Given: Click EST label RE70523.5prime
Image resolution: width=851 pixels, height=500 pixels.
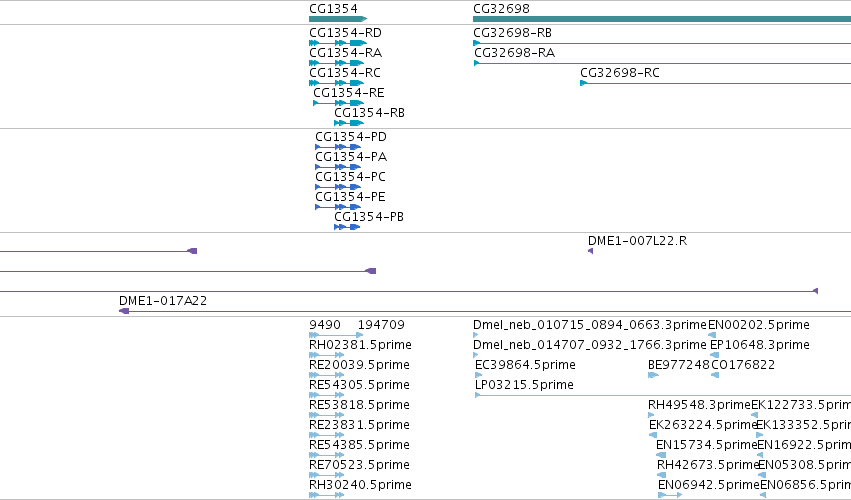Looking at the screenshot, I should [x=359, y=465].
